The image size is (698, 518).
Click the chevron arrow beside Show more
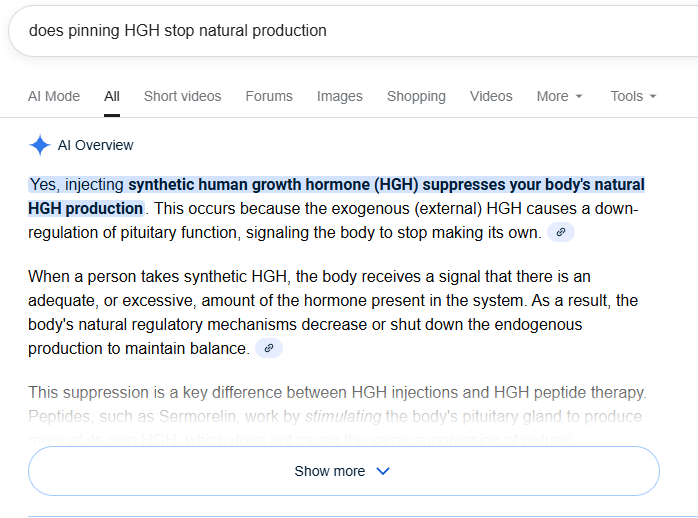(382, 471)
